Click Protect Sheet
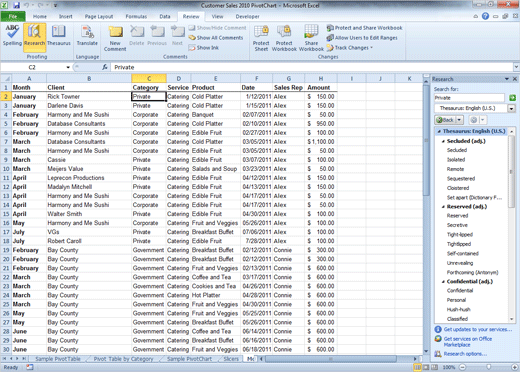 tap(261, 38)
